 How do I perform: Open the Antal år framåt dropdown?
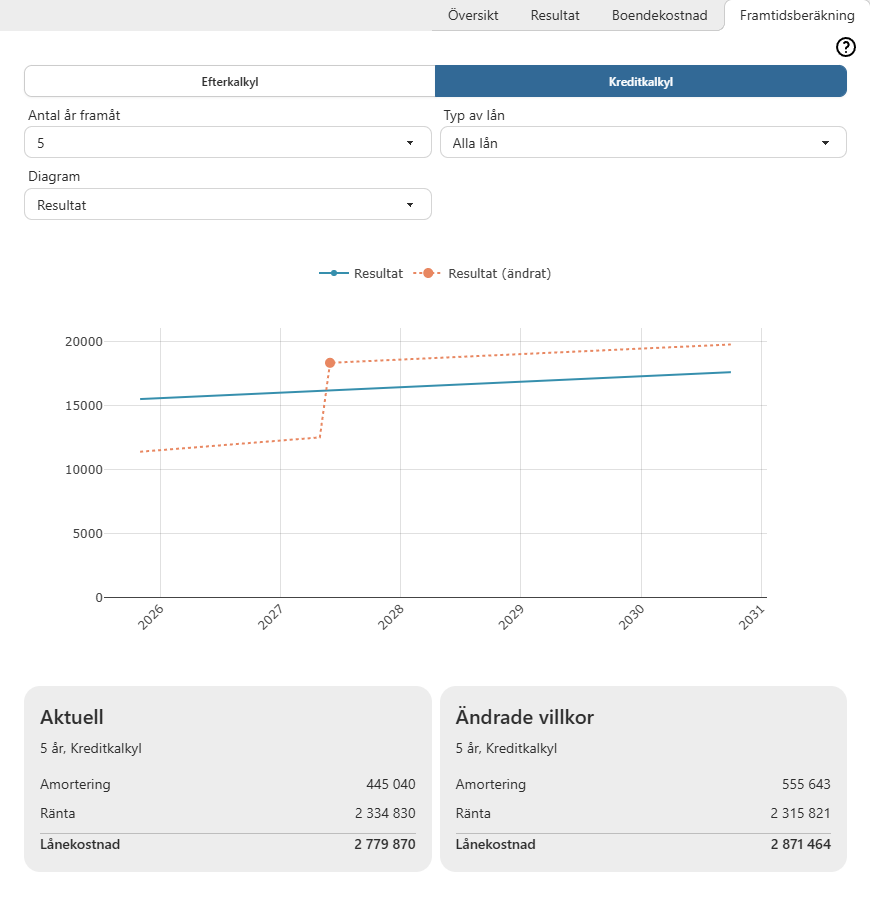[x=227, y=143]
